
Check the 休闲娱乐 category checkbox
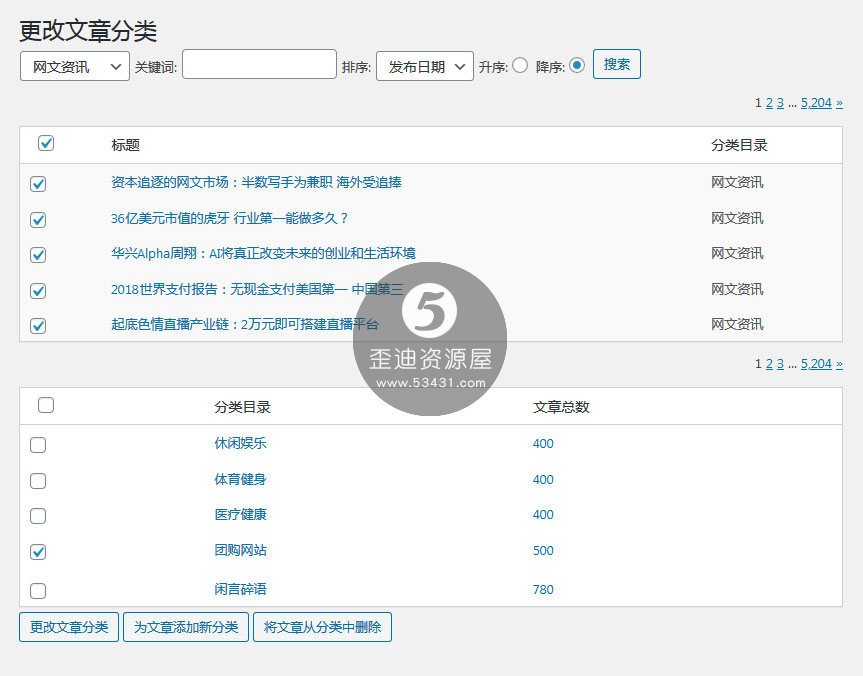38,445
